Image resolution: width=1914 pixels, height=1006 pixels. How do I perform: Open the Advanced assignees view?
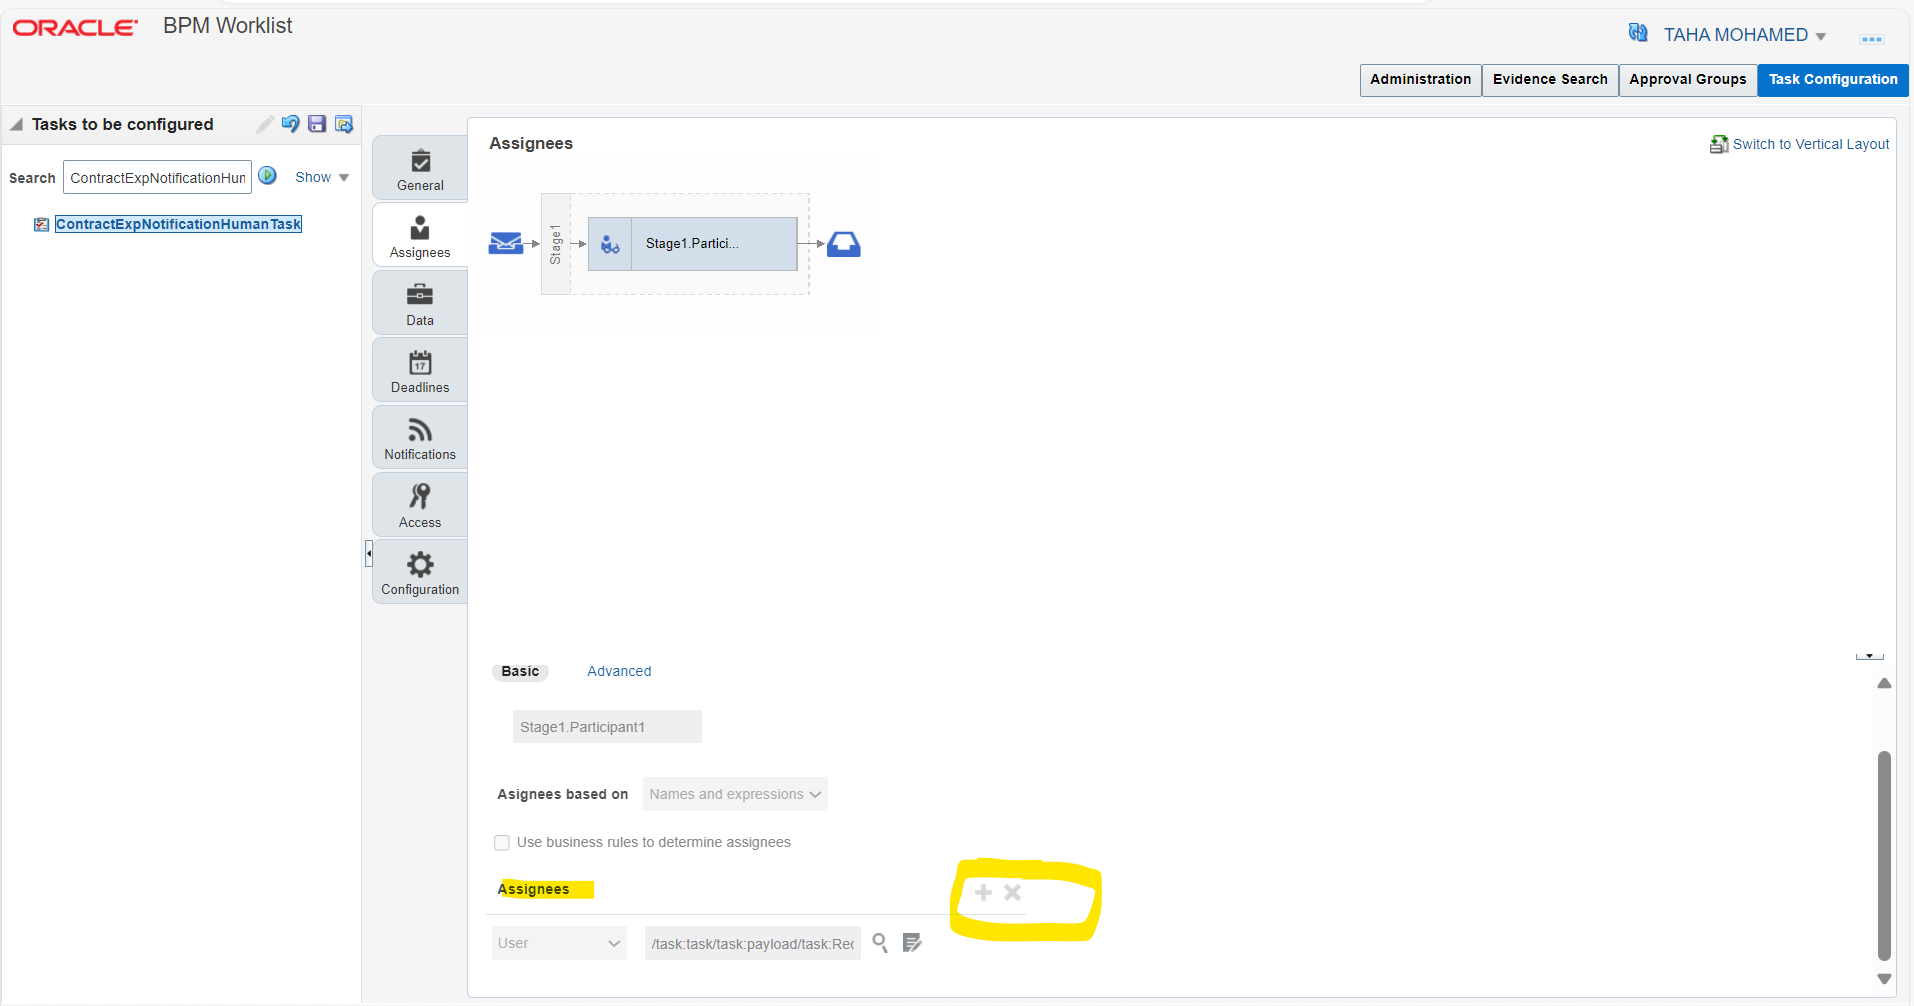(618, 671)
